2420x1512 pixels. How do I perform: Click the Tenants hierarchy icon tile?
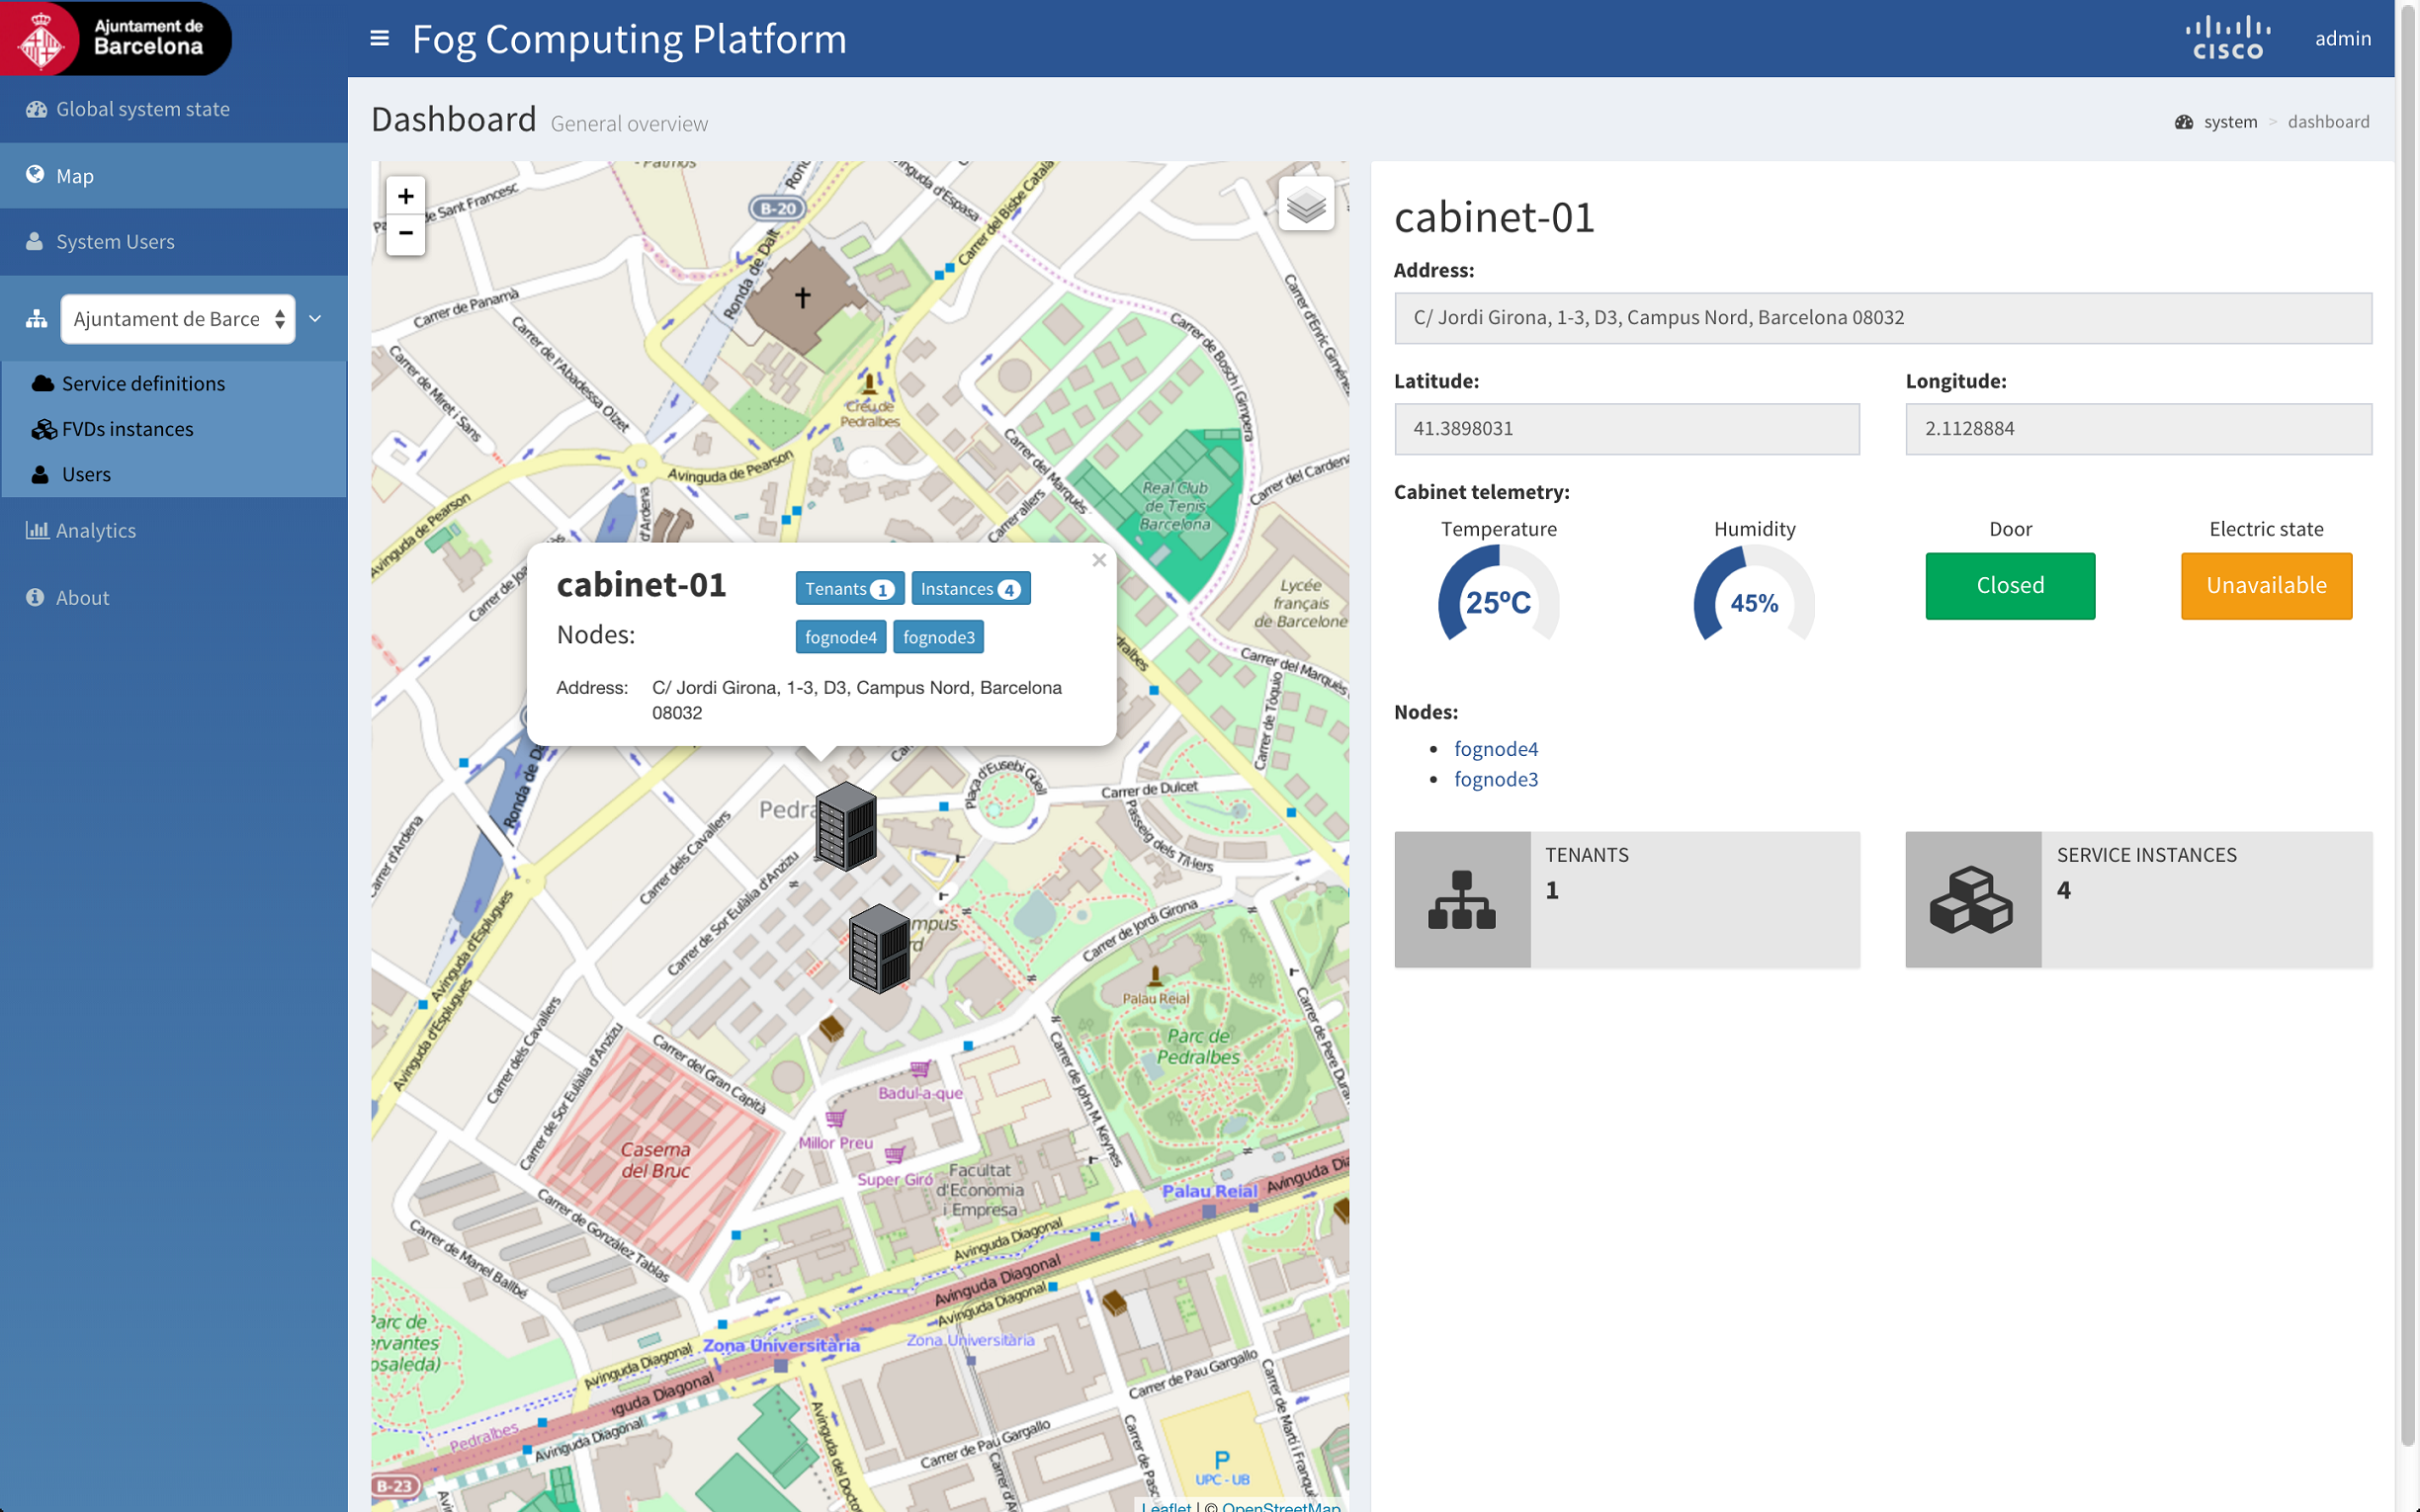point(1462,899)
